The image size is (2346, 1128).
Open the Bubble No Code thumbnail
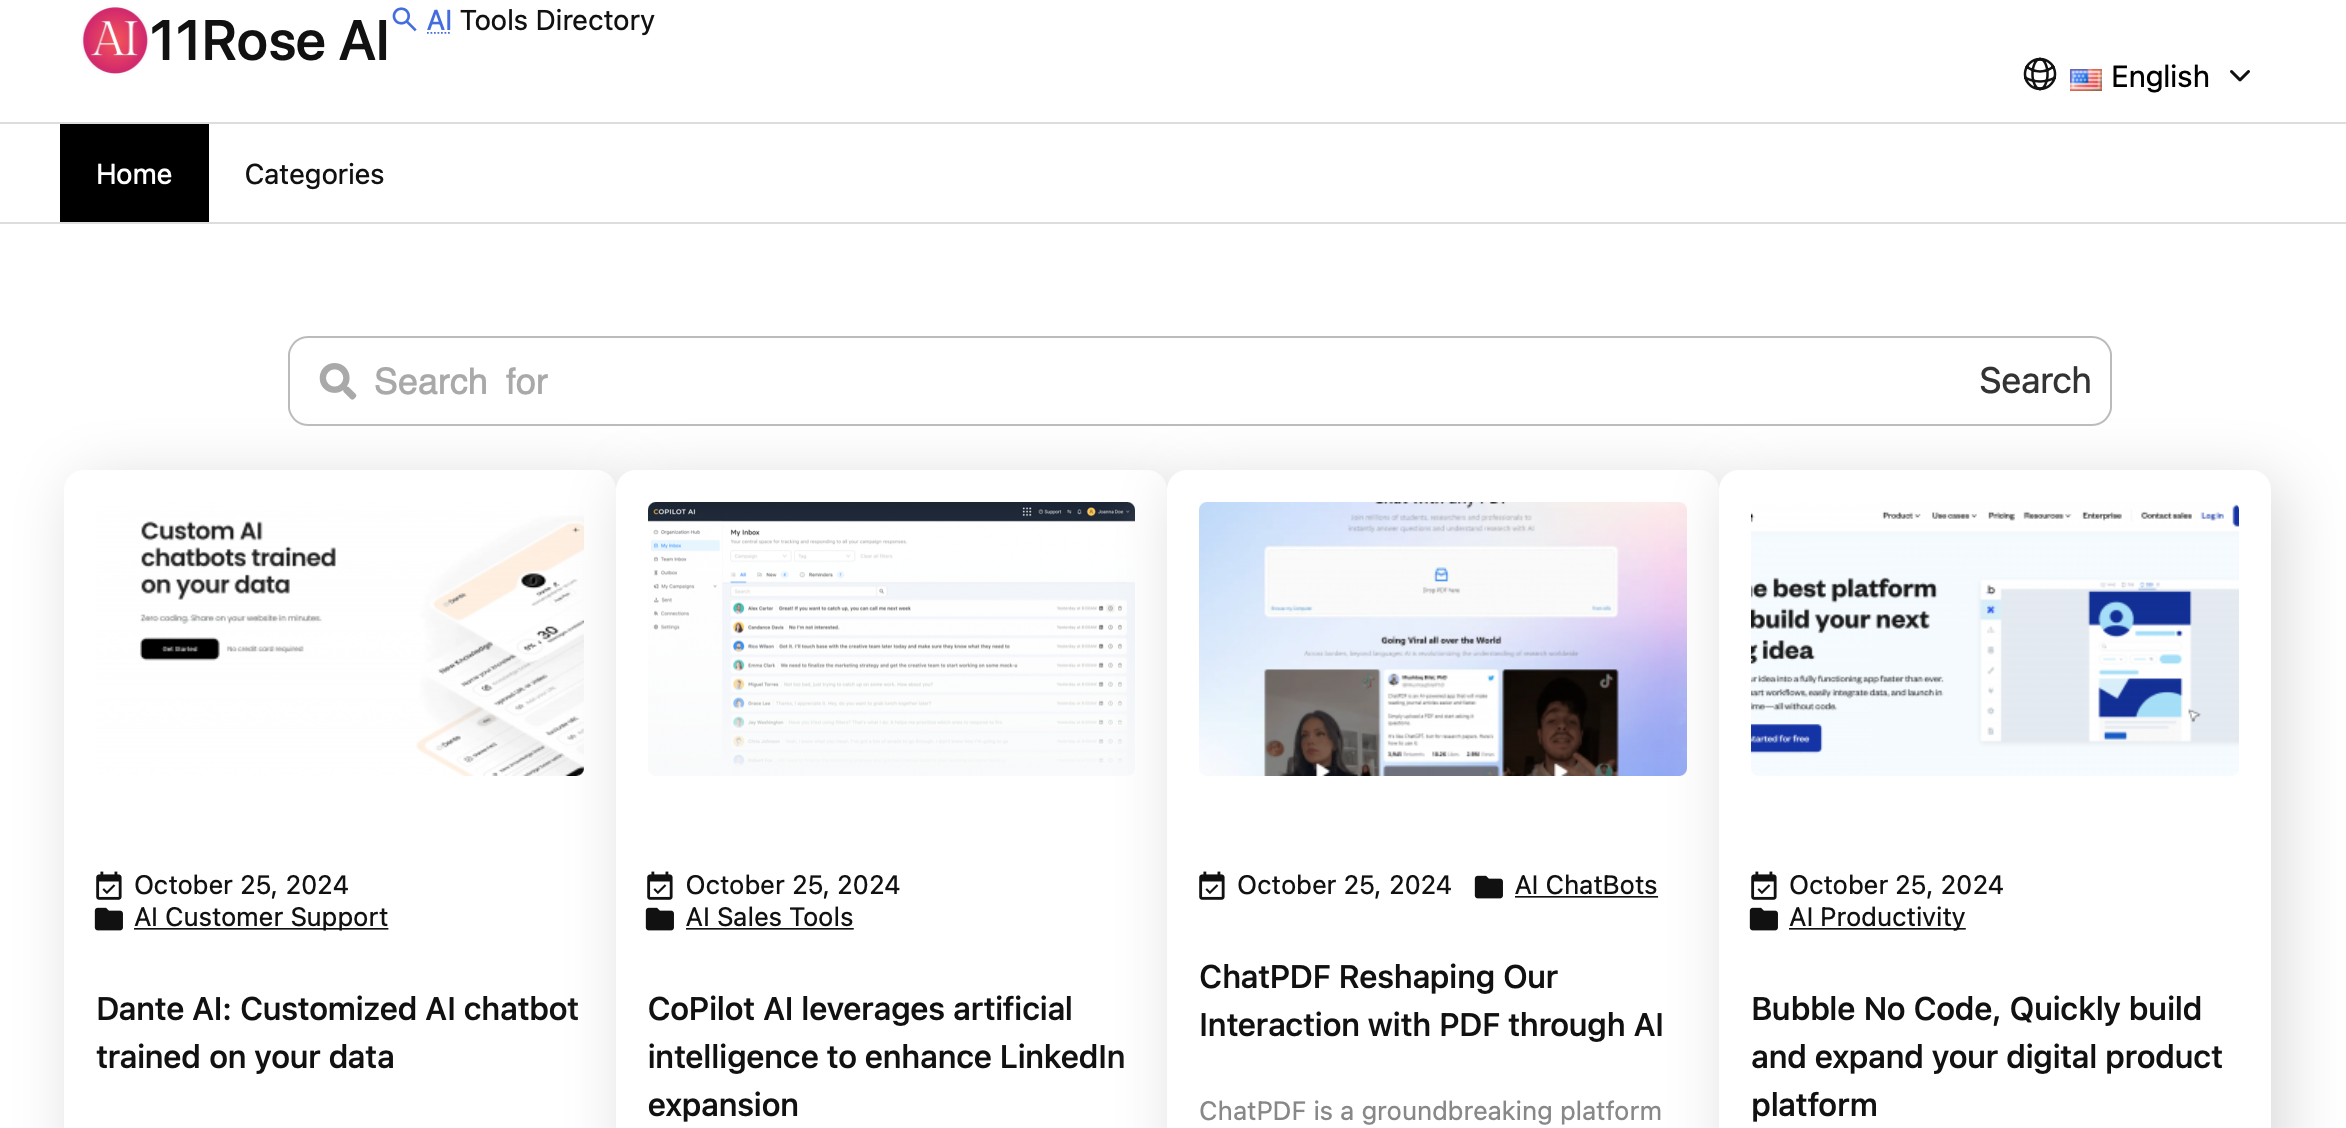[1995, 639]
